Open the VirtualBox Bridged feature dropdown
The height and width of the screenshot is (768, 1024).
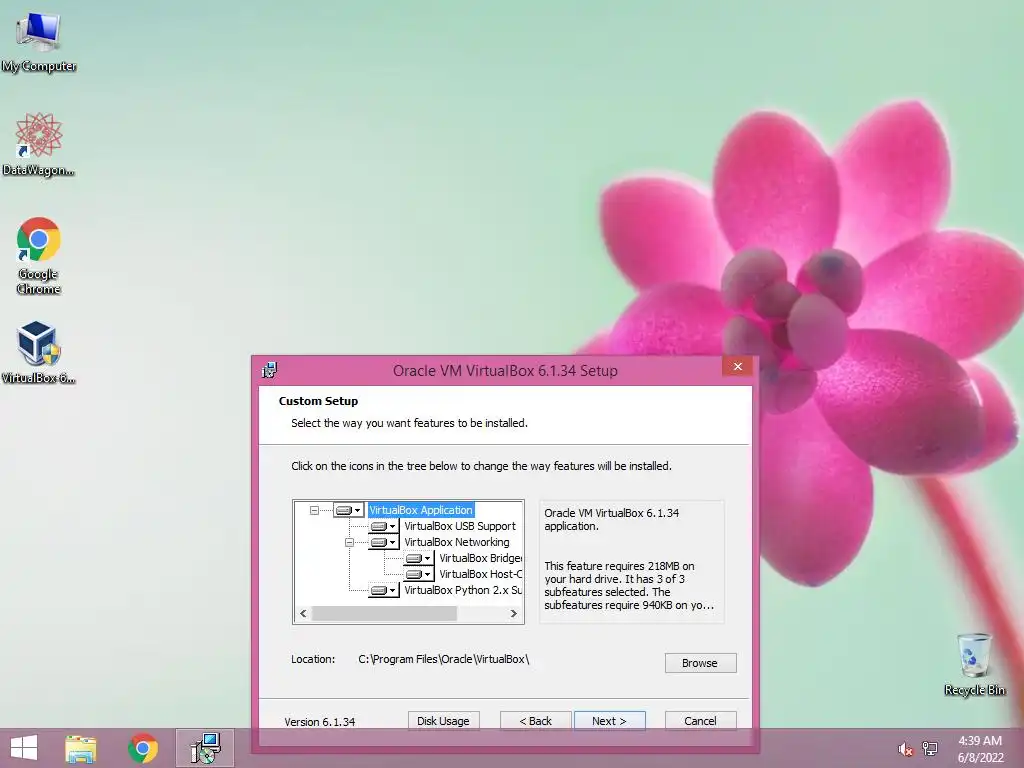(419, 558)
